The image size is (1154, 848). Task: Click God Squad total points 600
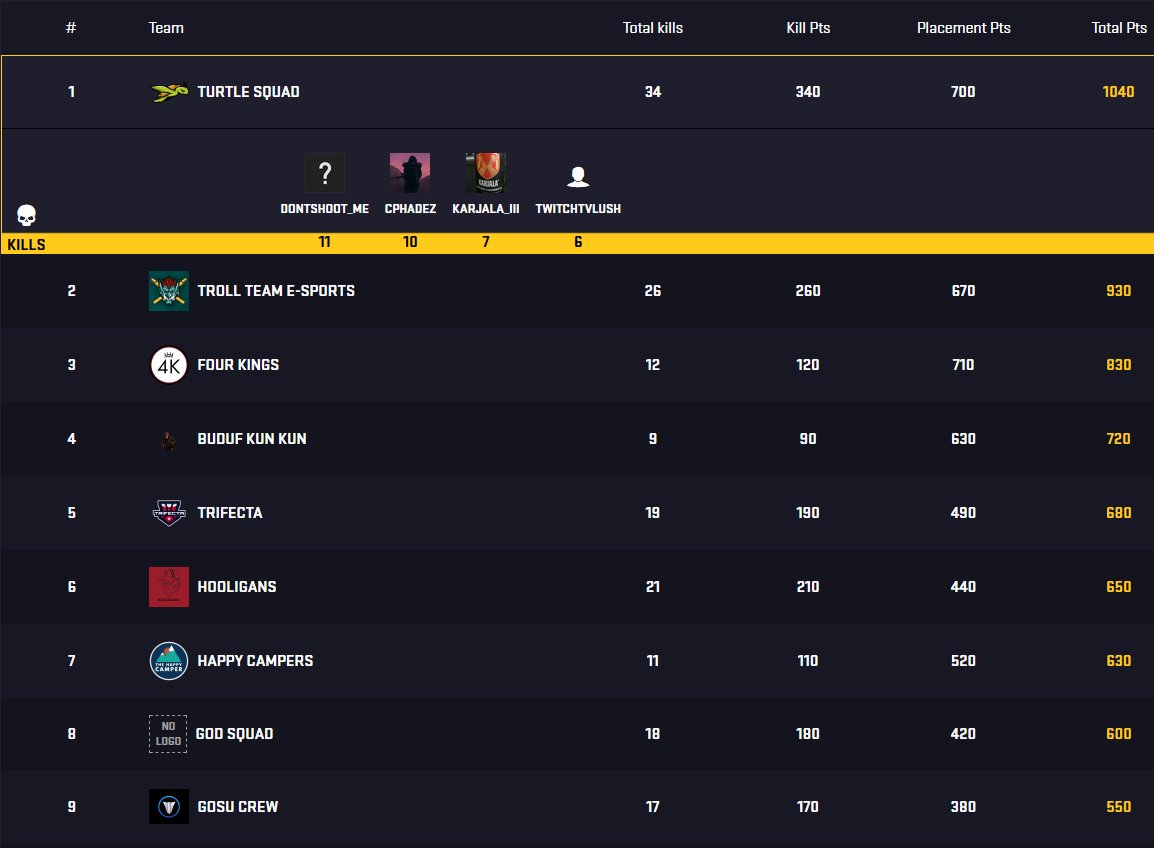click(1118, 734)
